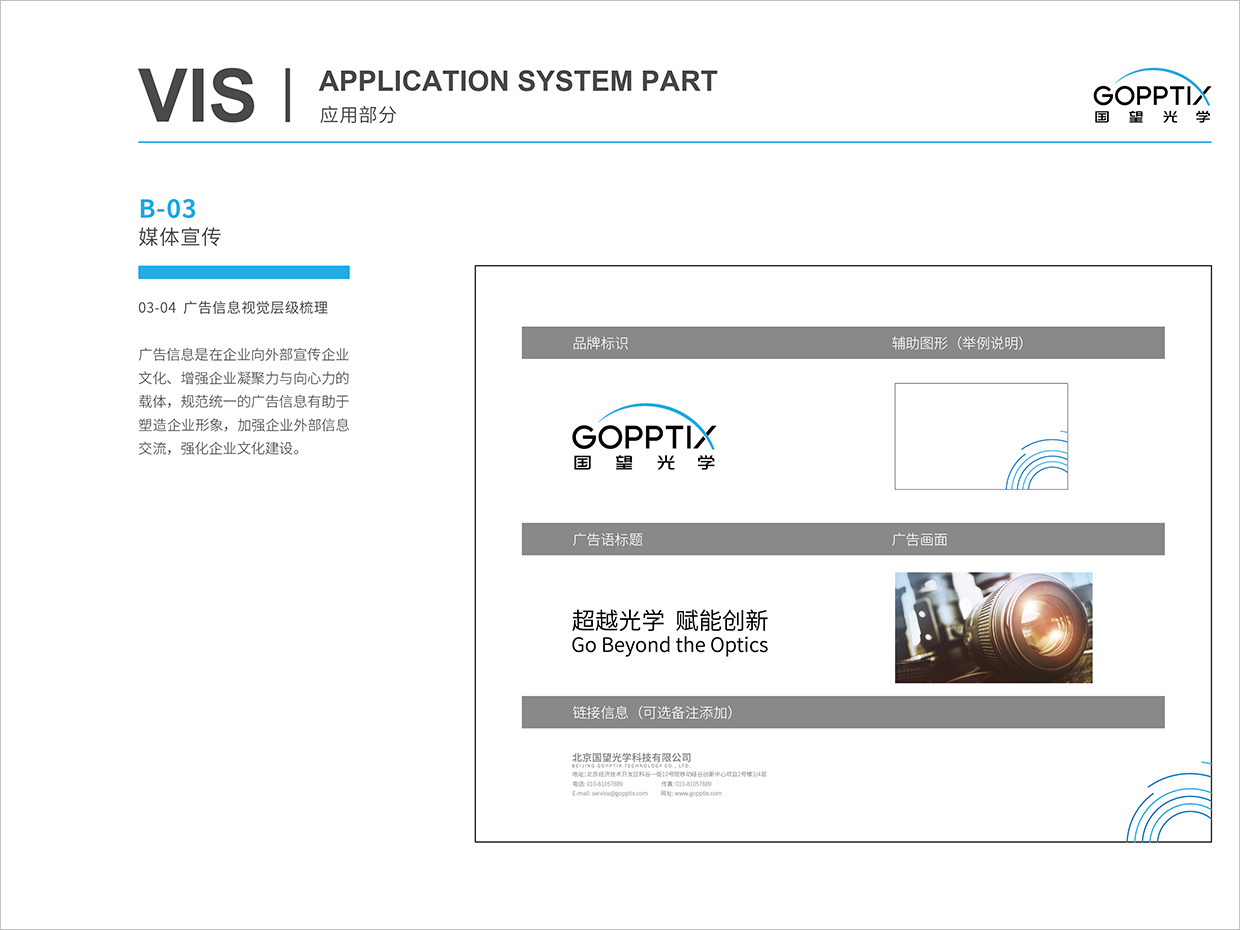Click the large GOPPTIX 国望光学 brand logo
Screen dimensions: 1240x930
coord(644,437)
